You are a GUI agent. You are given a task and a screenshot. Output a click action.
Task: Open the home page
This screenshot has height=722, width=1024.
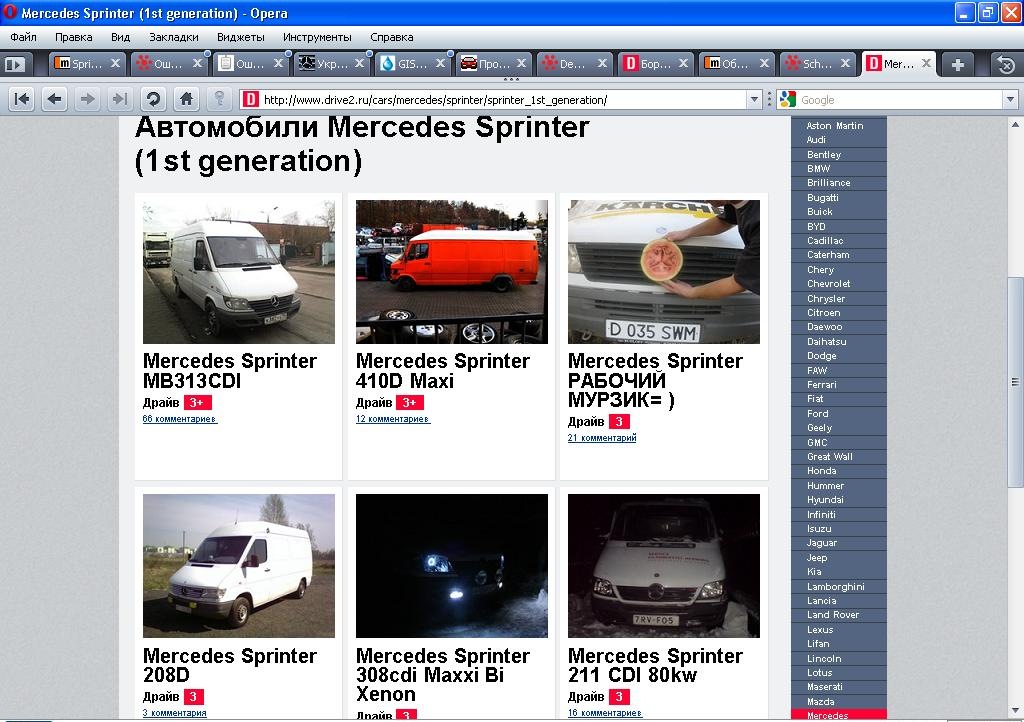point(186,99)
